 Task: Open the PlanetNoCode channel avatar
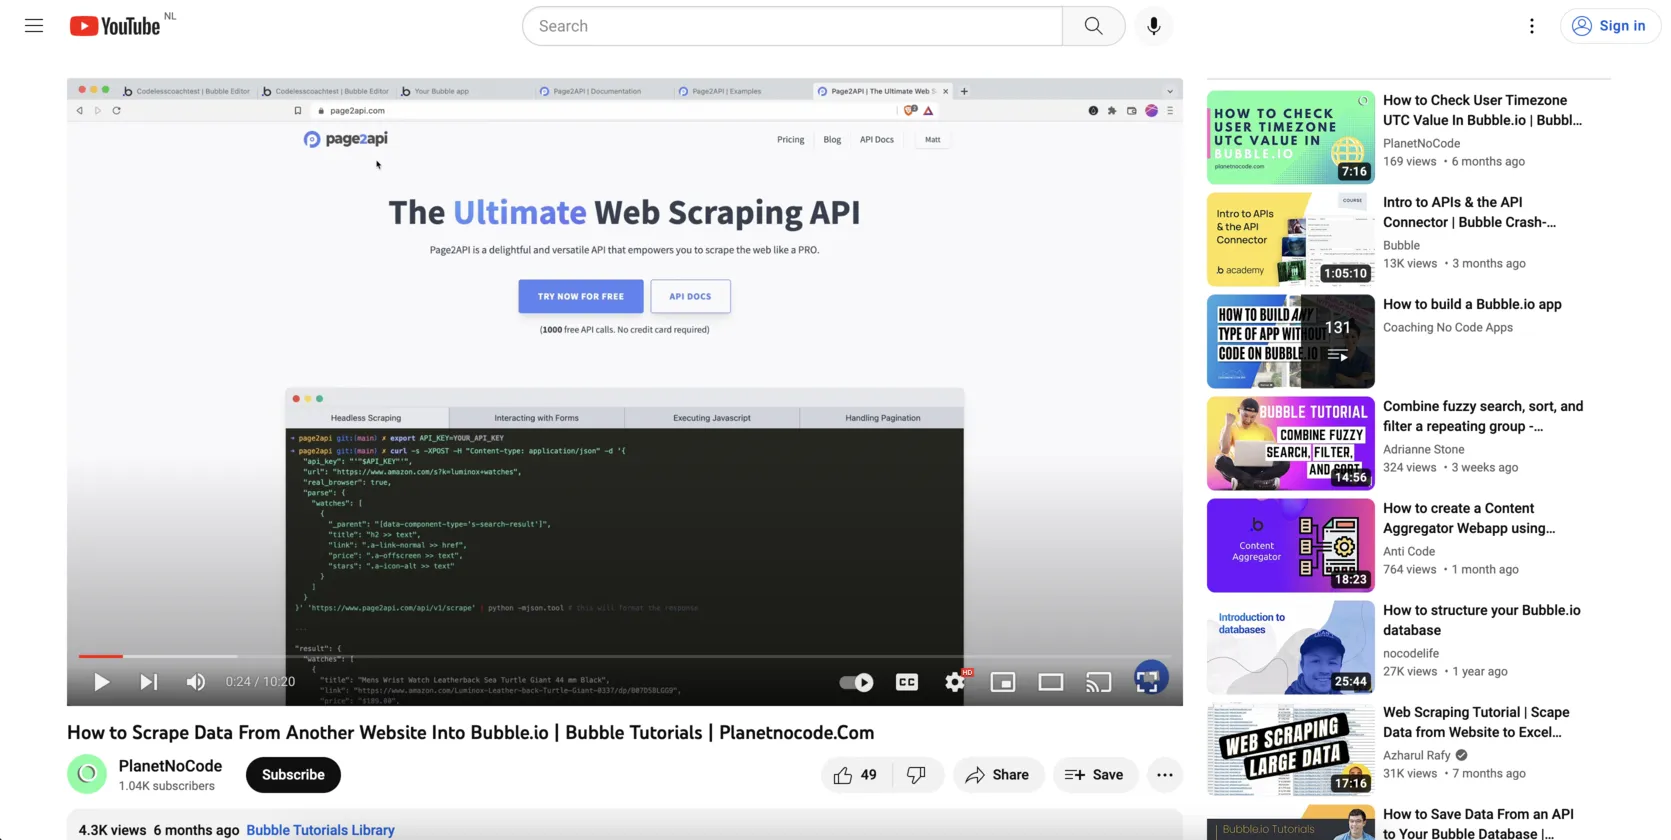point(87,774)
